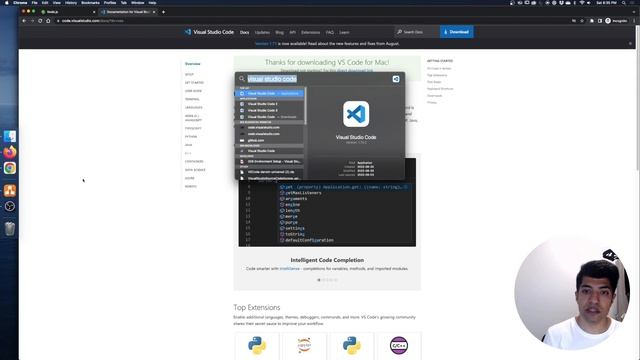Expand the Python sidebar section
This screenshot has width=640, height=360.
(x=191, y=137)
